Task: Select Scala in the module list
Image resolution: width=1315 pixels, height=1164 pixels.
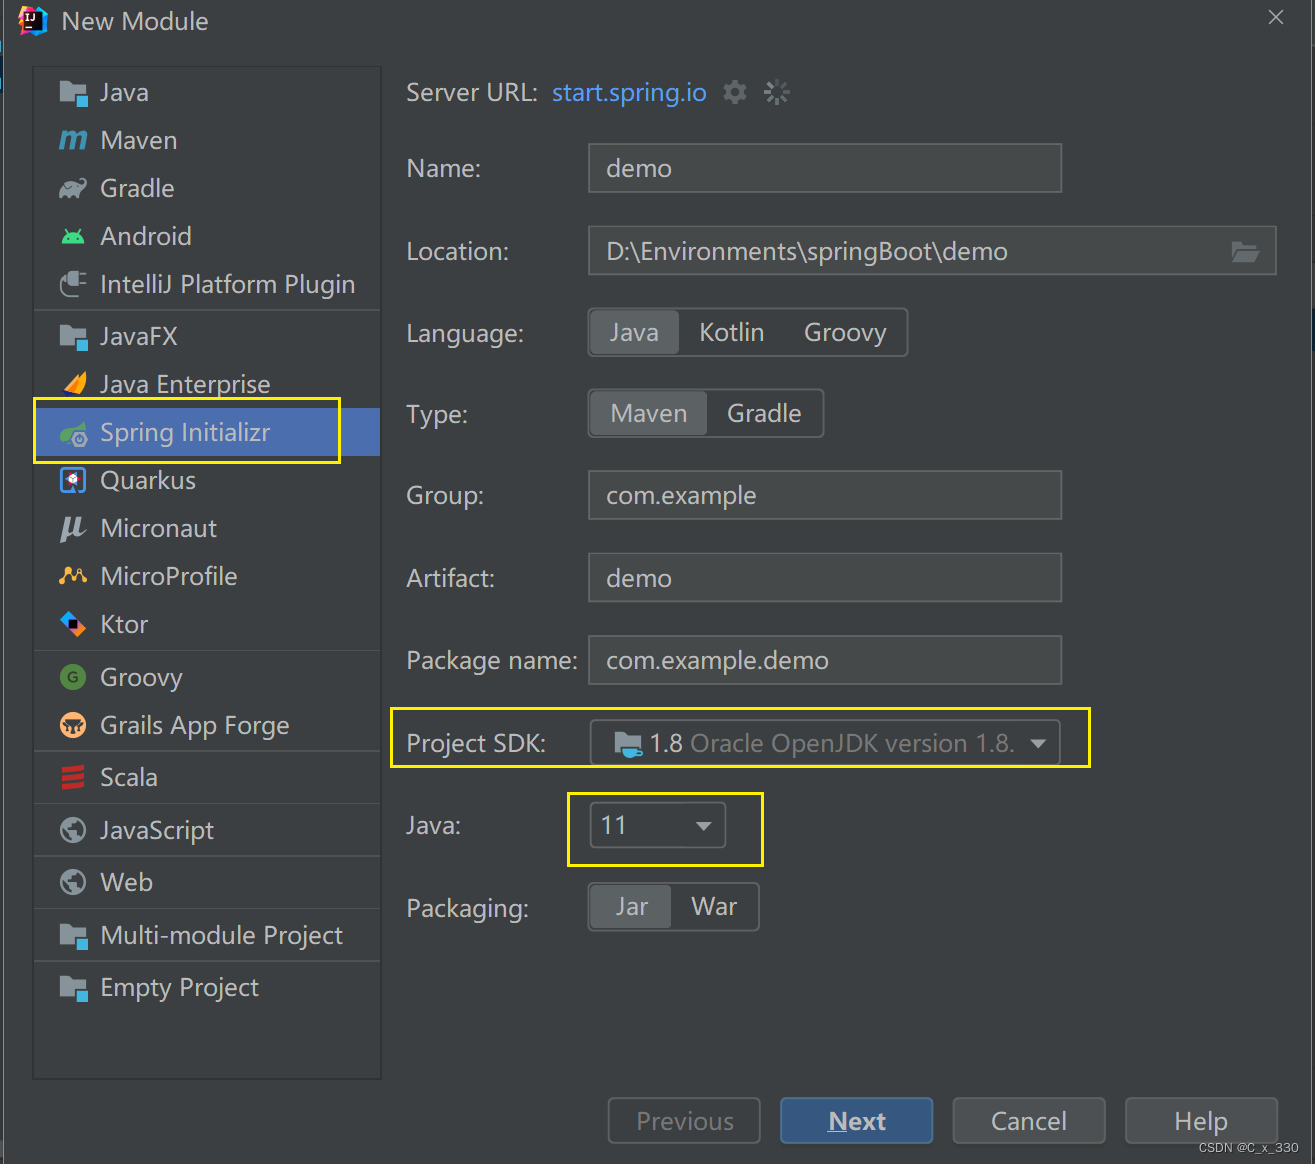Action: pos(207,777)
